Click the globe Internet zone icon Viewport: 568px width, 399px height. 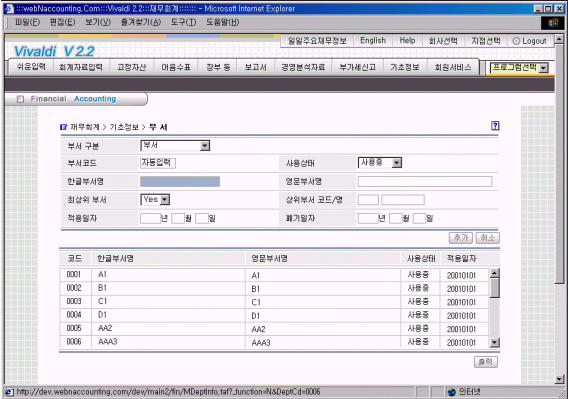point(451,392)
